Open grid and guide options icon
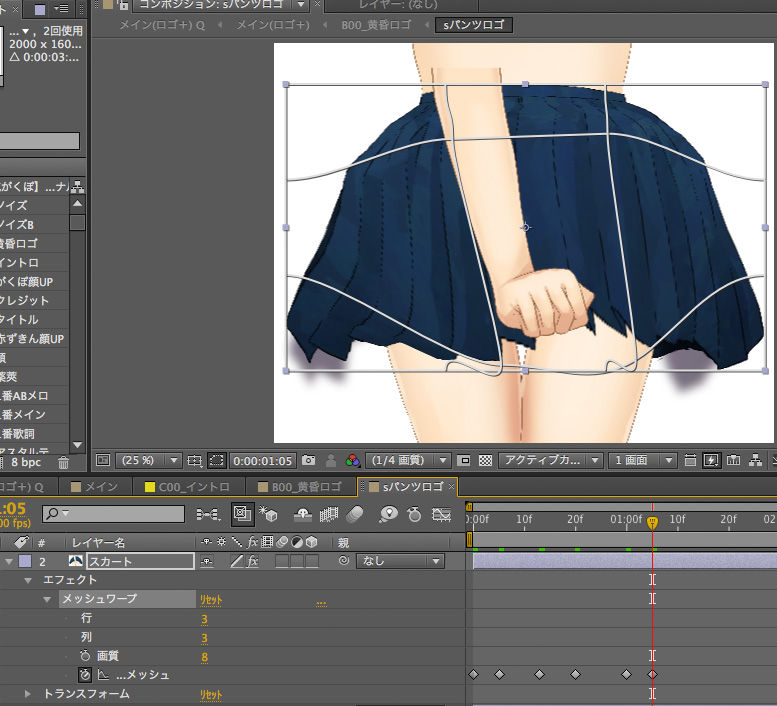Screen dimensions: 777x706 (x=194, y=461)
